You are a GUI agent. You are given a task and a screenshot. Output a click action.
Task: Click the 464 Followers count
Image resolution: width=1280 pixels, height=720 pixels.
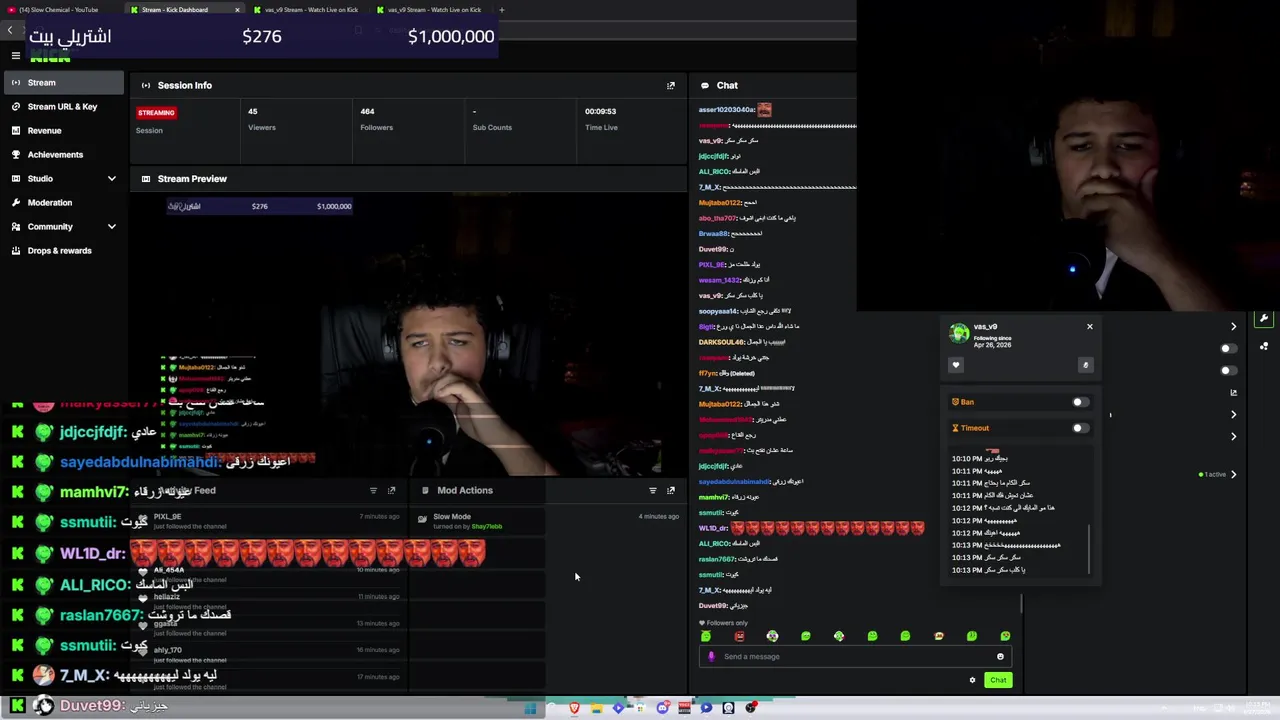367,112
